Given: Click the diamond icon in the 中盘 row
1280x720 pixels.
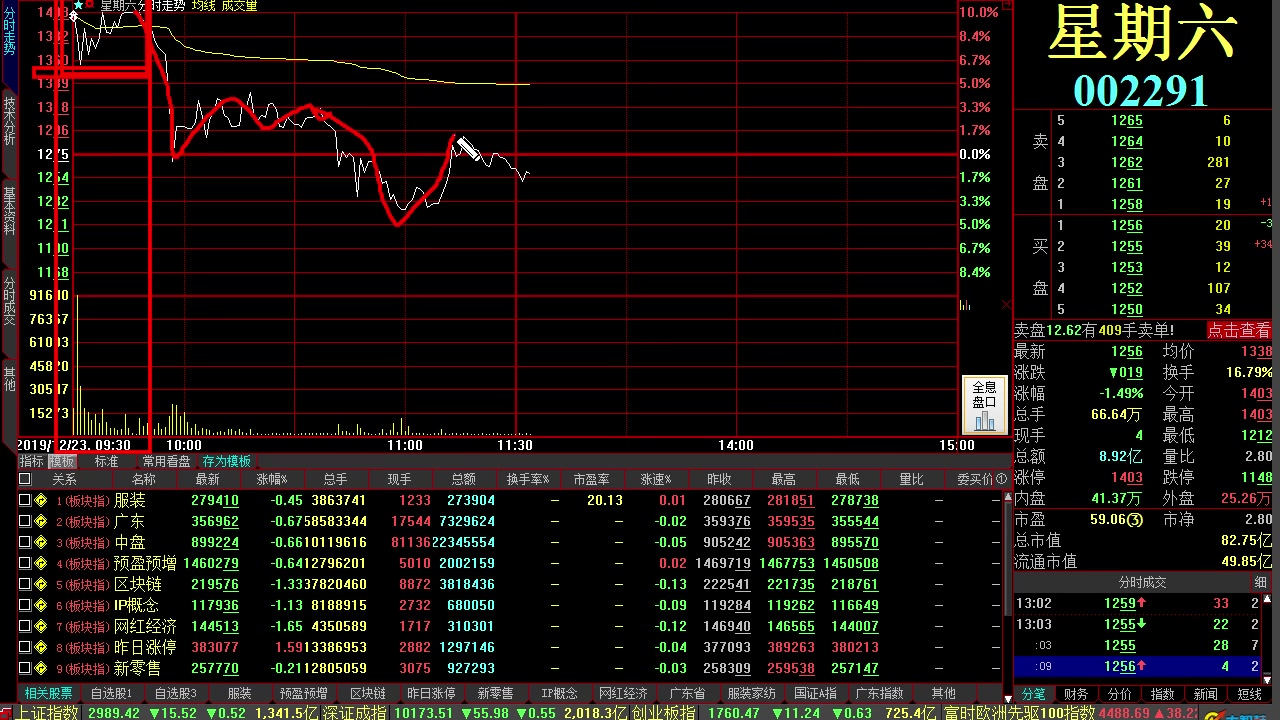Looking at the screenshot, I should point(41,542).
